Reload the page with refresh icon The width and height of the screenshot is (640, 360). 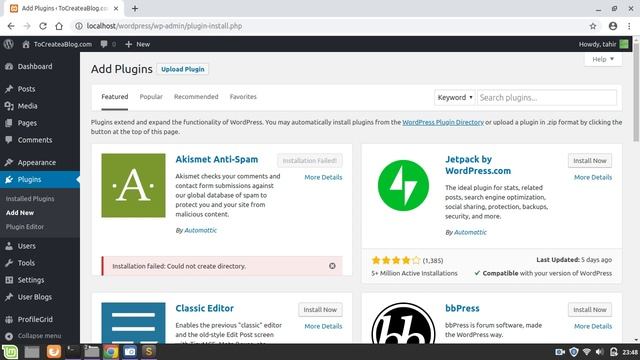[42, 26]
